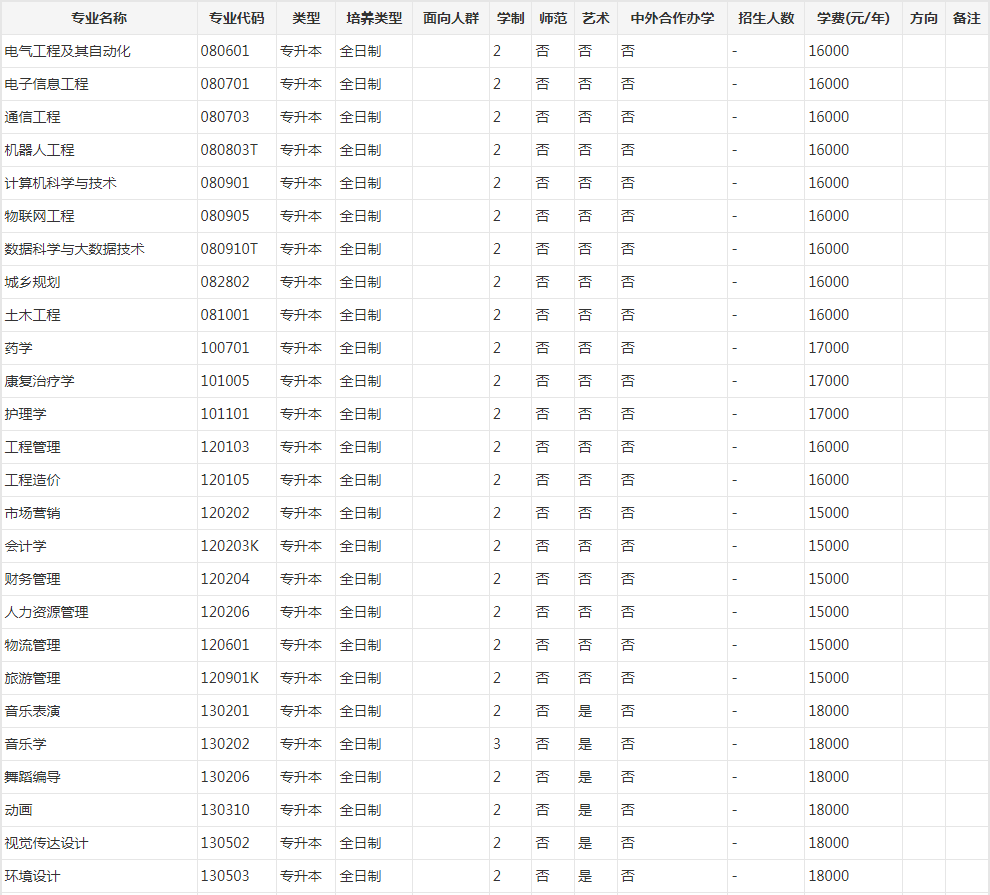990x895 pixels.
Task: Select the 机器人工程 major name
Action: 40,150
